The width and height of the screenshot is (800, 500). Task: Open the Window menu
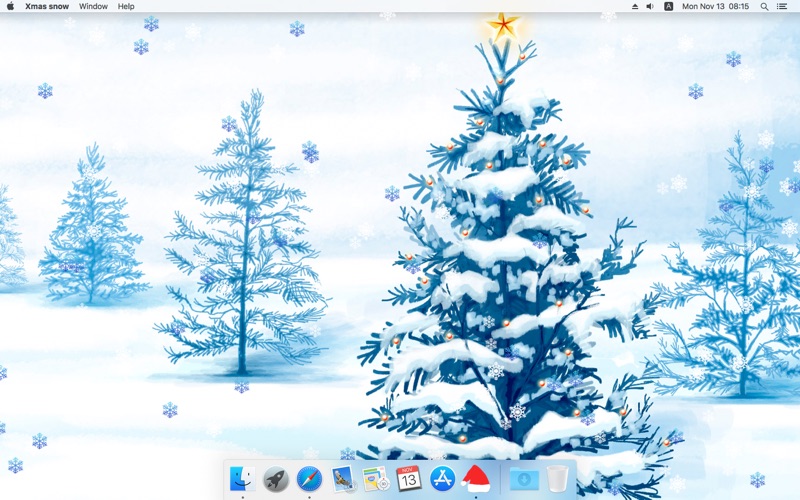pyautogui.click(x=93, y=6)
